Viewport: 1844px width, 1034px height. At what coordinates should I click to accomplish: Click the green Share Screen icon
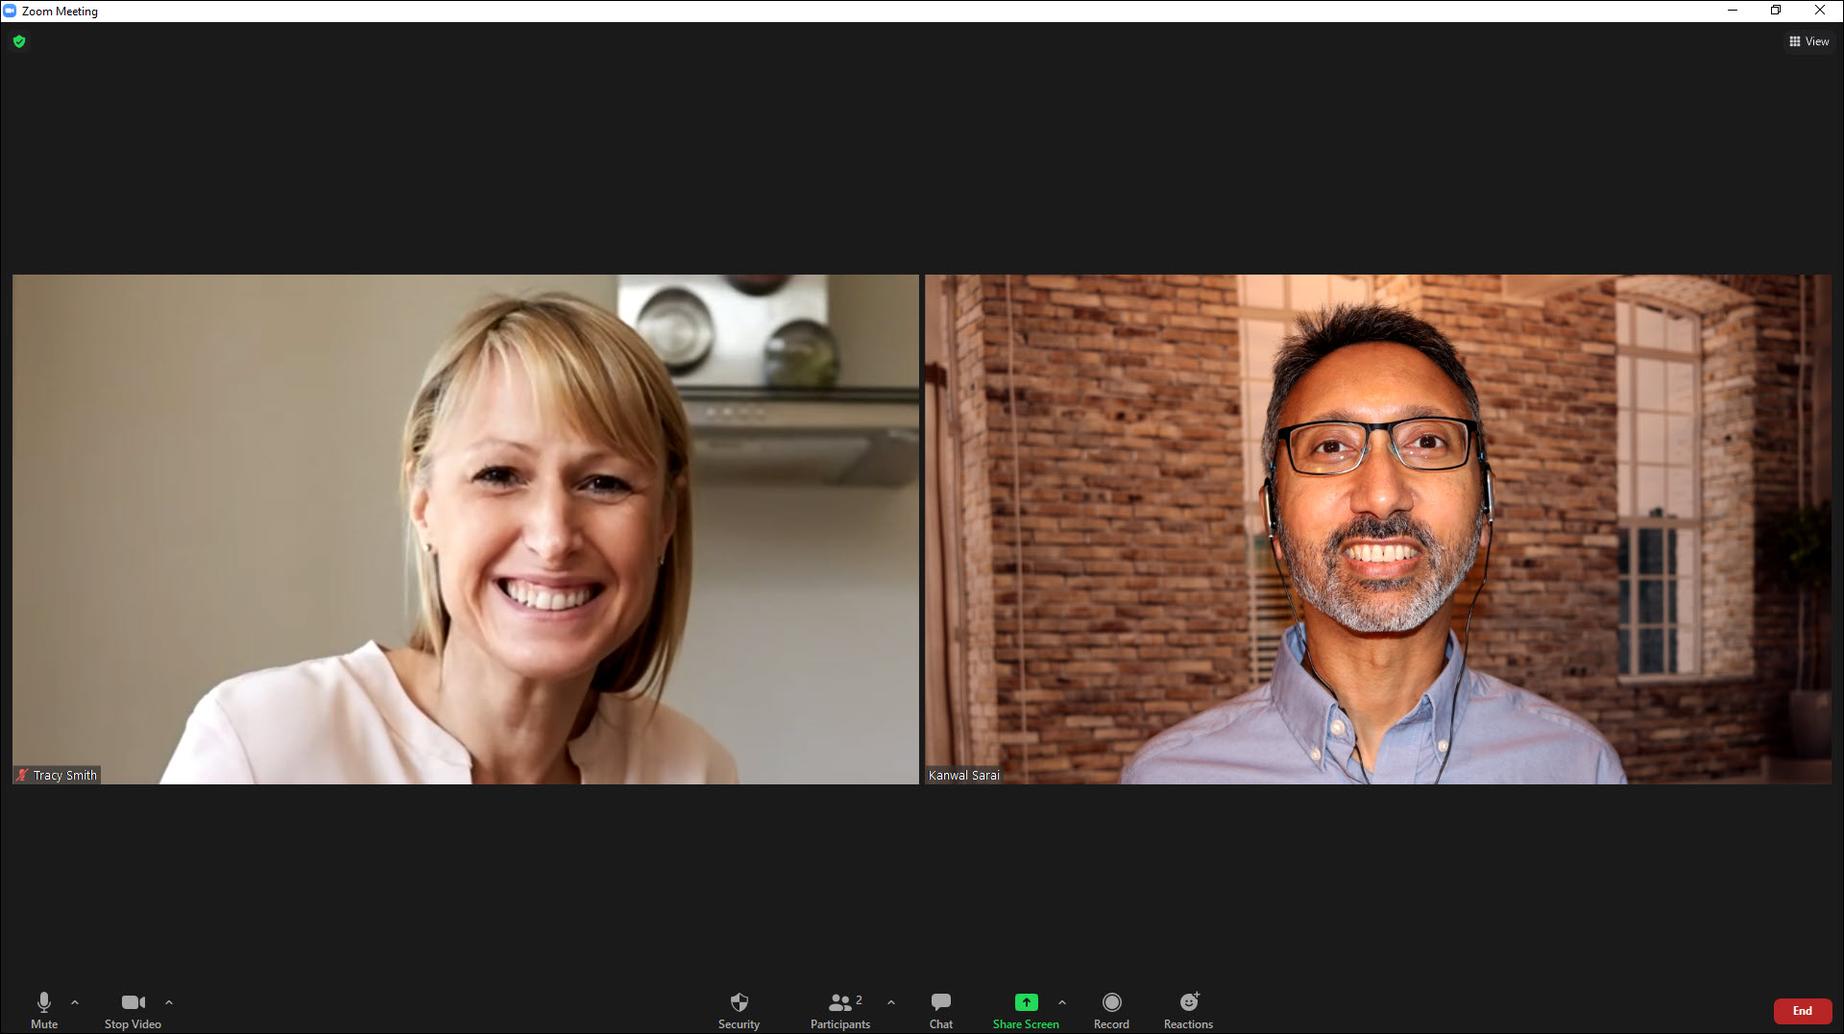(x=1026, y=1002)
